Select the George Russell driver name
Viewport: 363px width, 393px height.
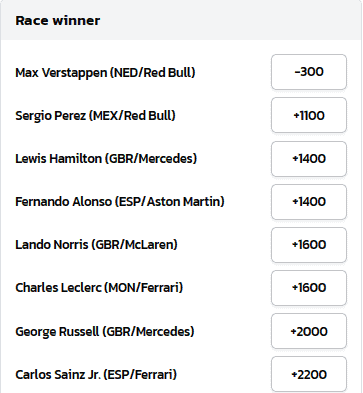pos(57,332)
